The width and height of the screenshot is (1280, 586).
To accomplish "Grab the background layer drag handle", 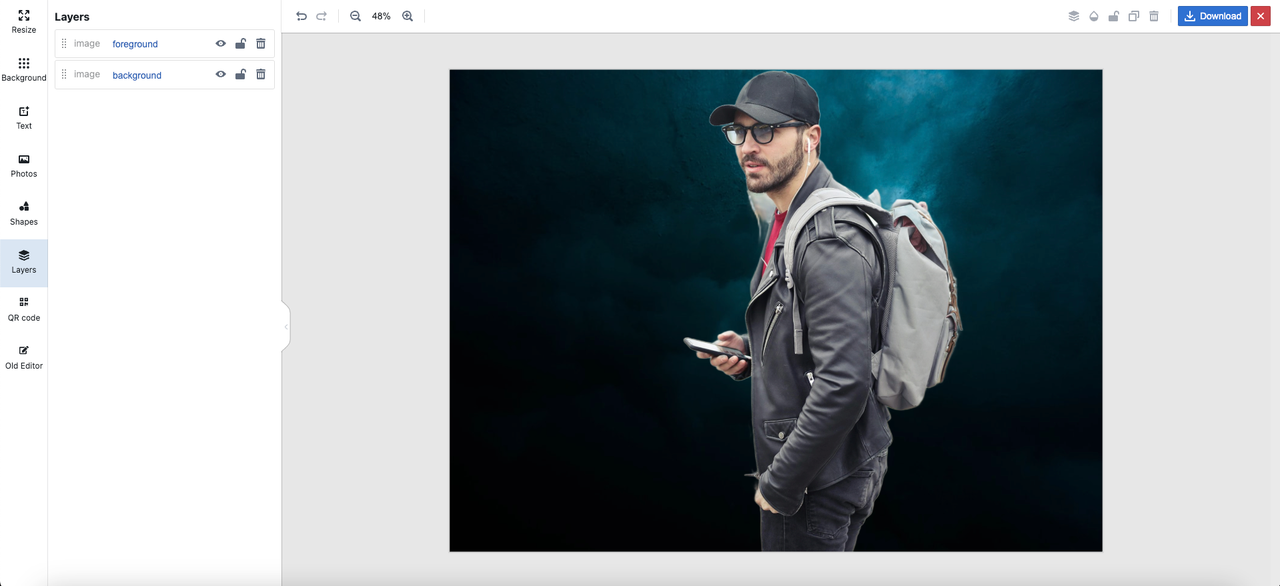I will pos(64,75).
